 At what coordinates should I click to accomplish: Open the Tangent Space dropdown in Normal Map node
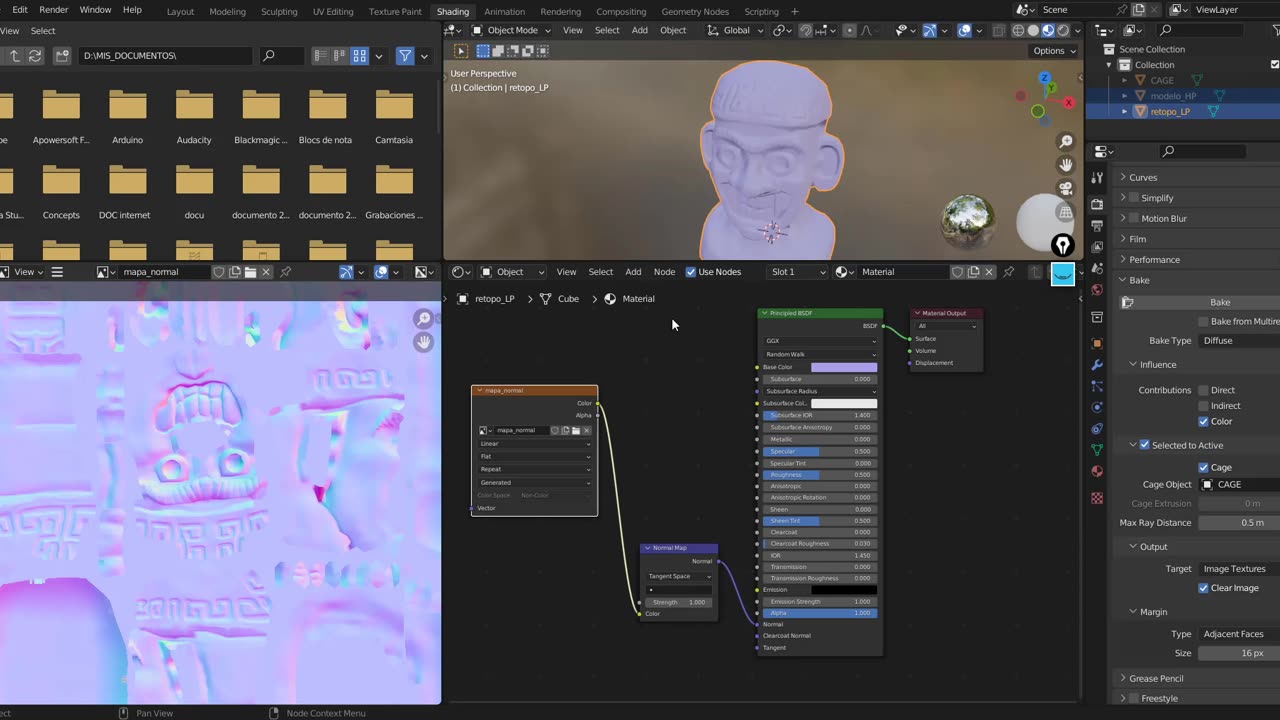(679, 576)
